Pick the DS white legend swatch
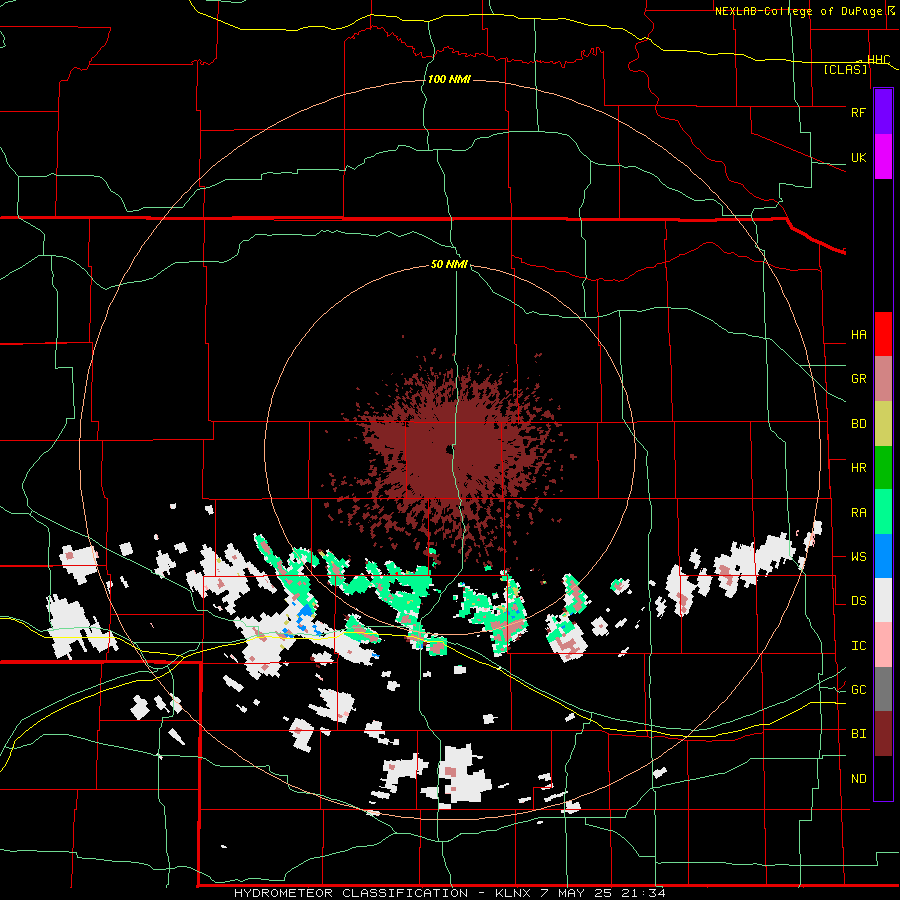This screenshot has width=900, height=900. pos(883,600)
